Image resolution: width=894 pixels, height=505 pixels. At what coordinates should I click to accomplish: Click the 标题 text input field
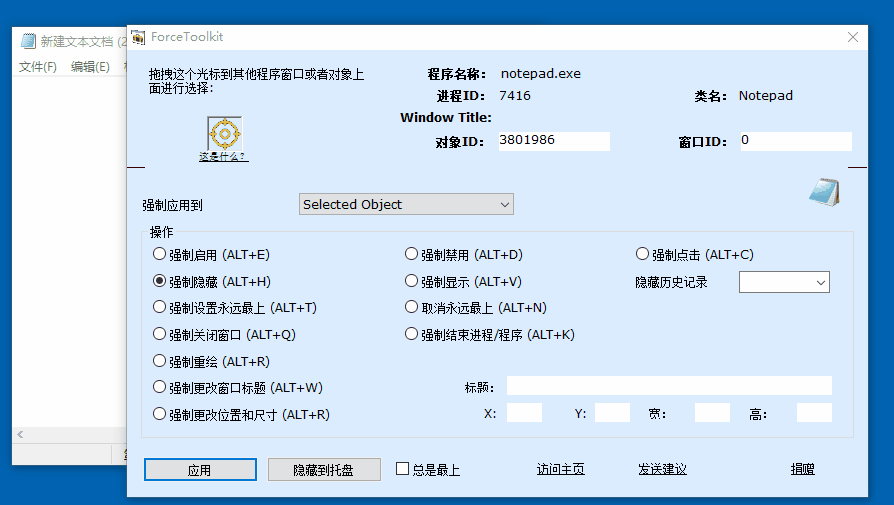pyautogui.click(x=668, y=386)
